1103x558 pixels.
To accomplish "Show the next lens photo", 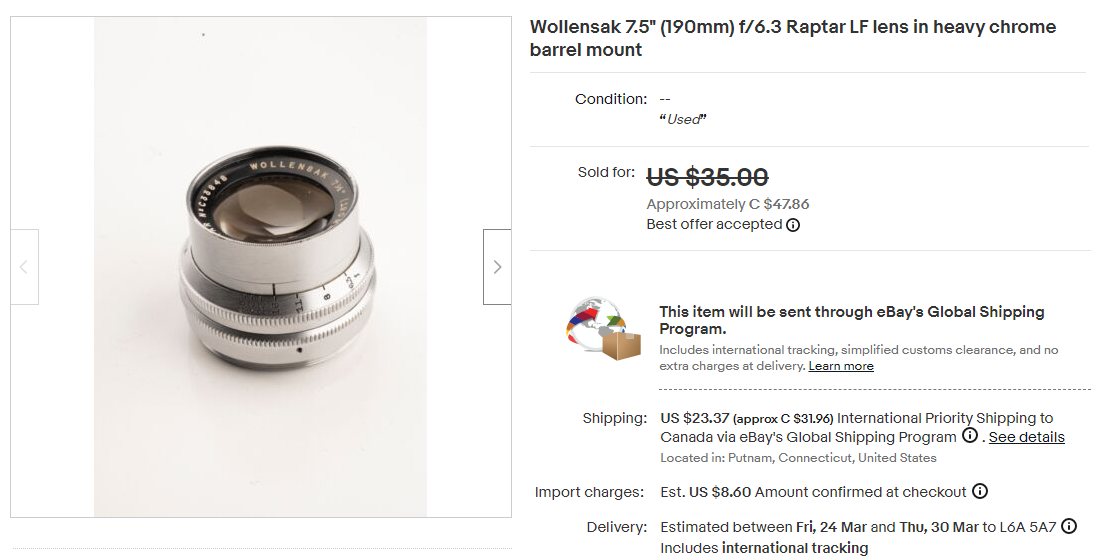I will point(497,267).
